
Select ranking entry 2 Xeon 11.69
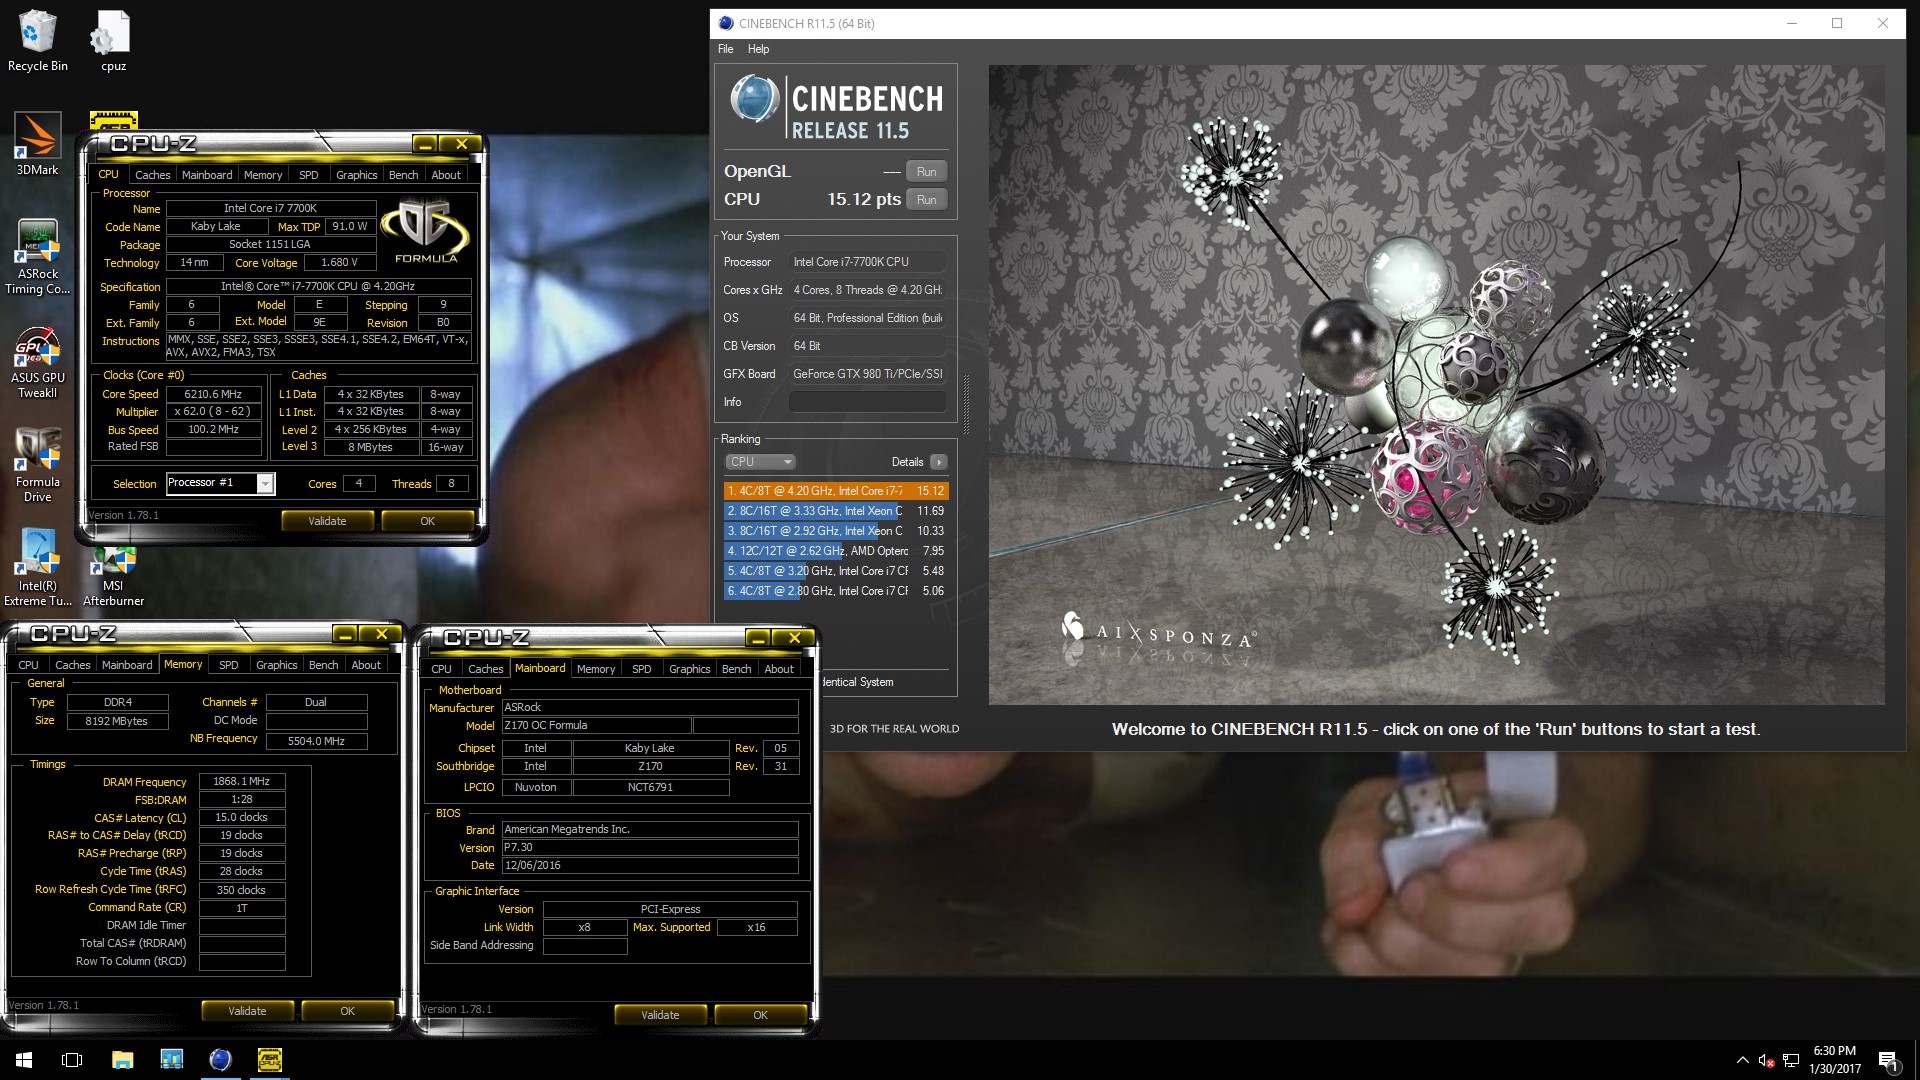(x=836, y=511)
